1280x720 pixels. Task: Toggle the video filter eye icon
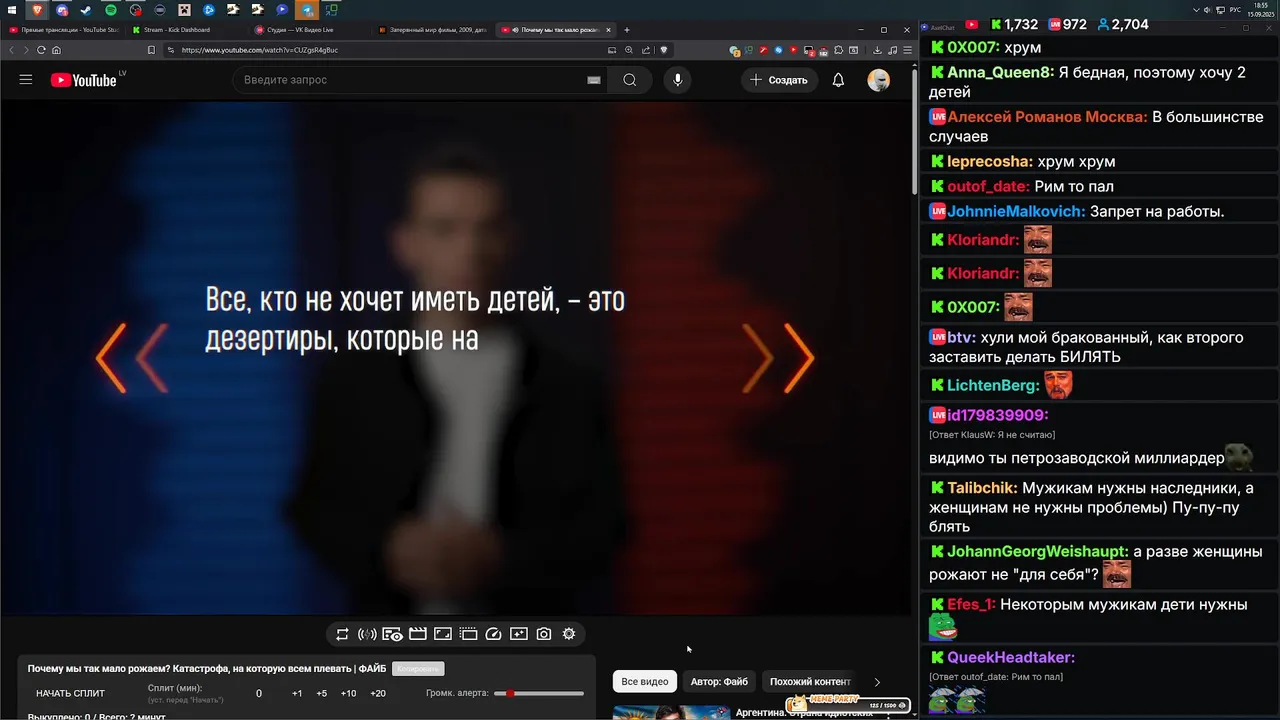(x=392, y=634)
